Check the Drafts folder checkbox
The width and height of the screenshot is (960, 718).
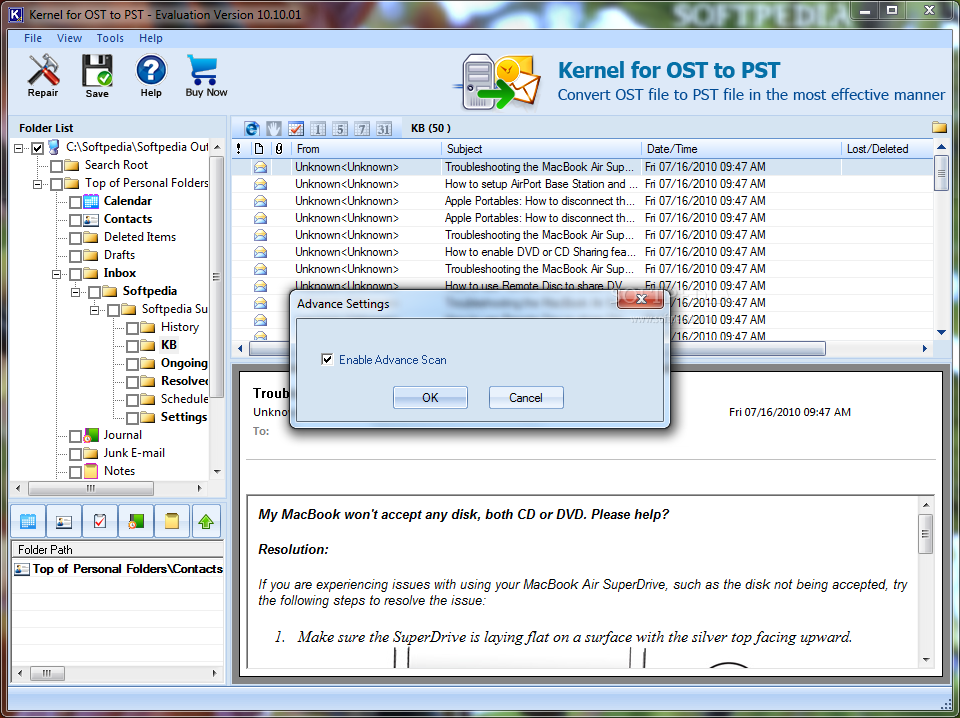point(75,256)
